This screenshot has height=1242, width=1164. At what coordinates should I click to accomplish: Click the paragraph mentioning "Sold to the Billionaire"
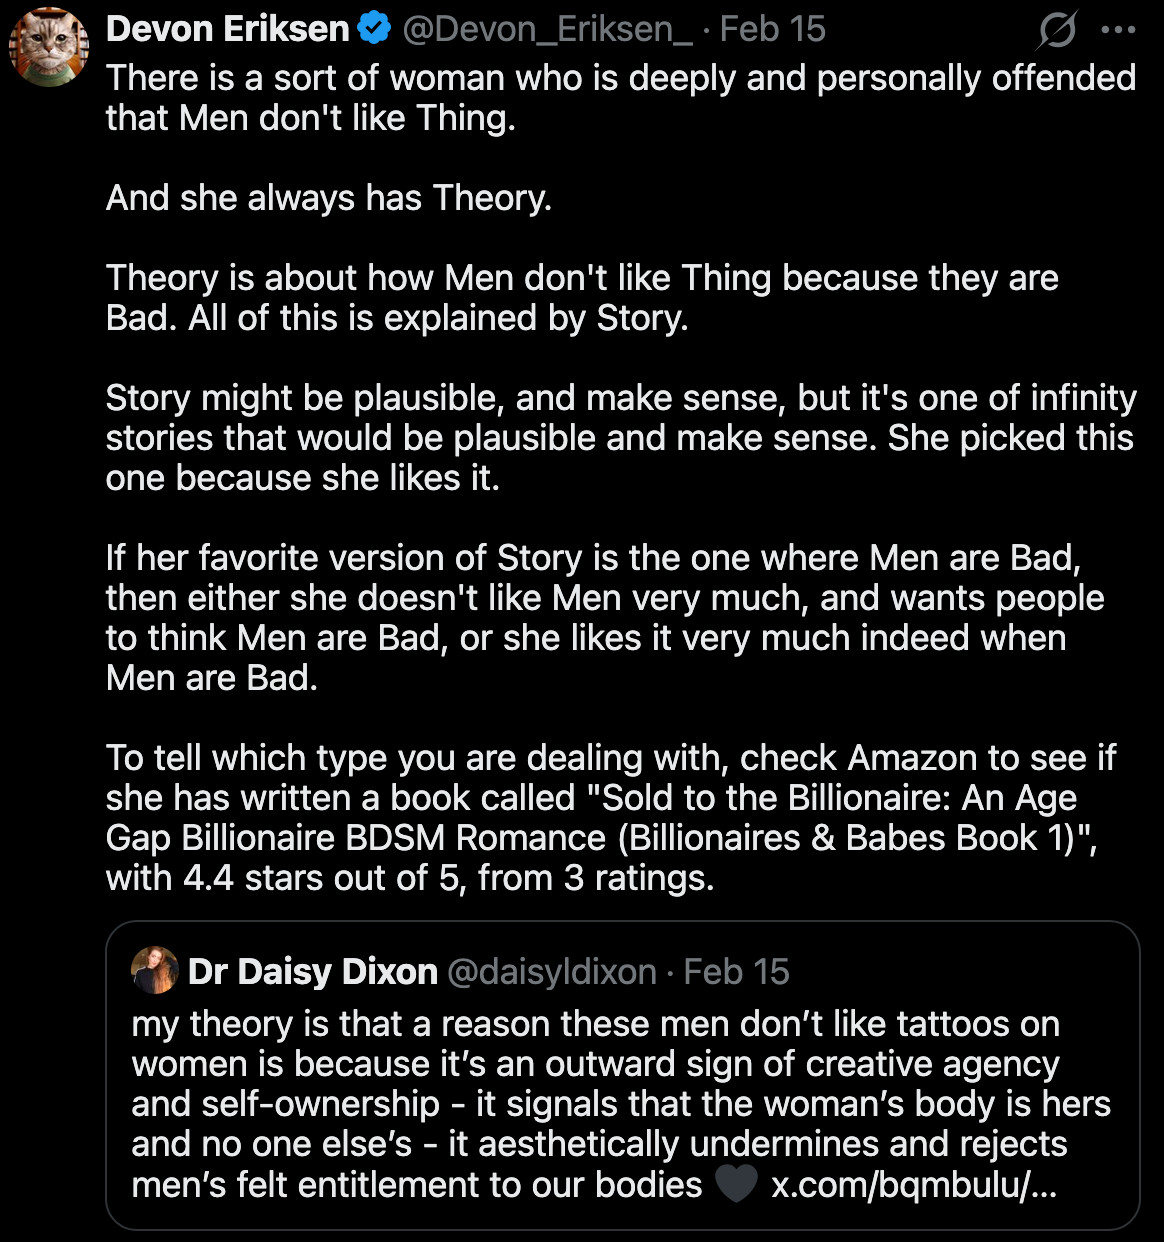610,818
